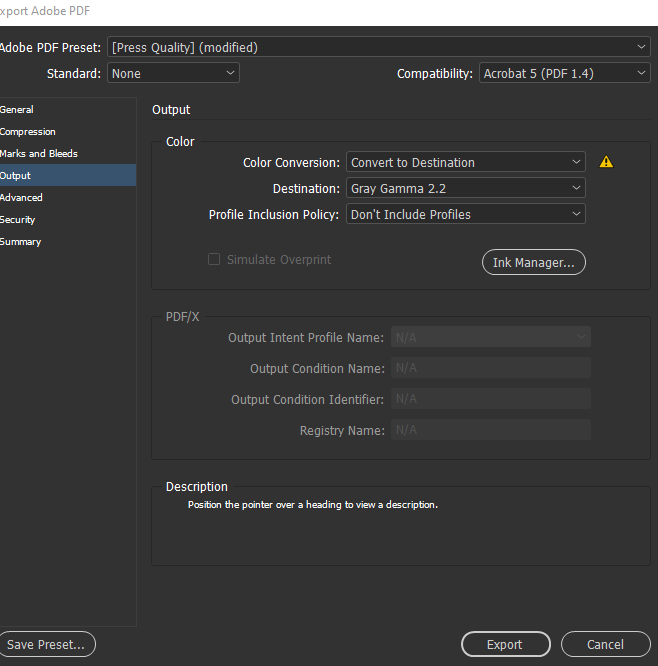Viewport: 658px width, 666px height.
Task: Open the Destination dropdown showing Gray Gamma 2.2
Action: coord(466,188)
